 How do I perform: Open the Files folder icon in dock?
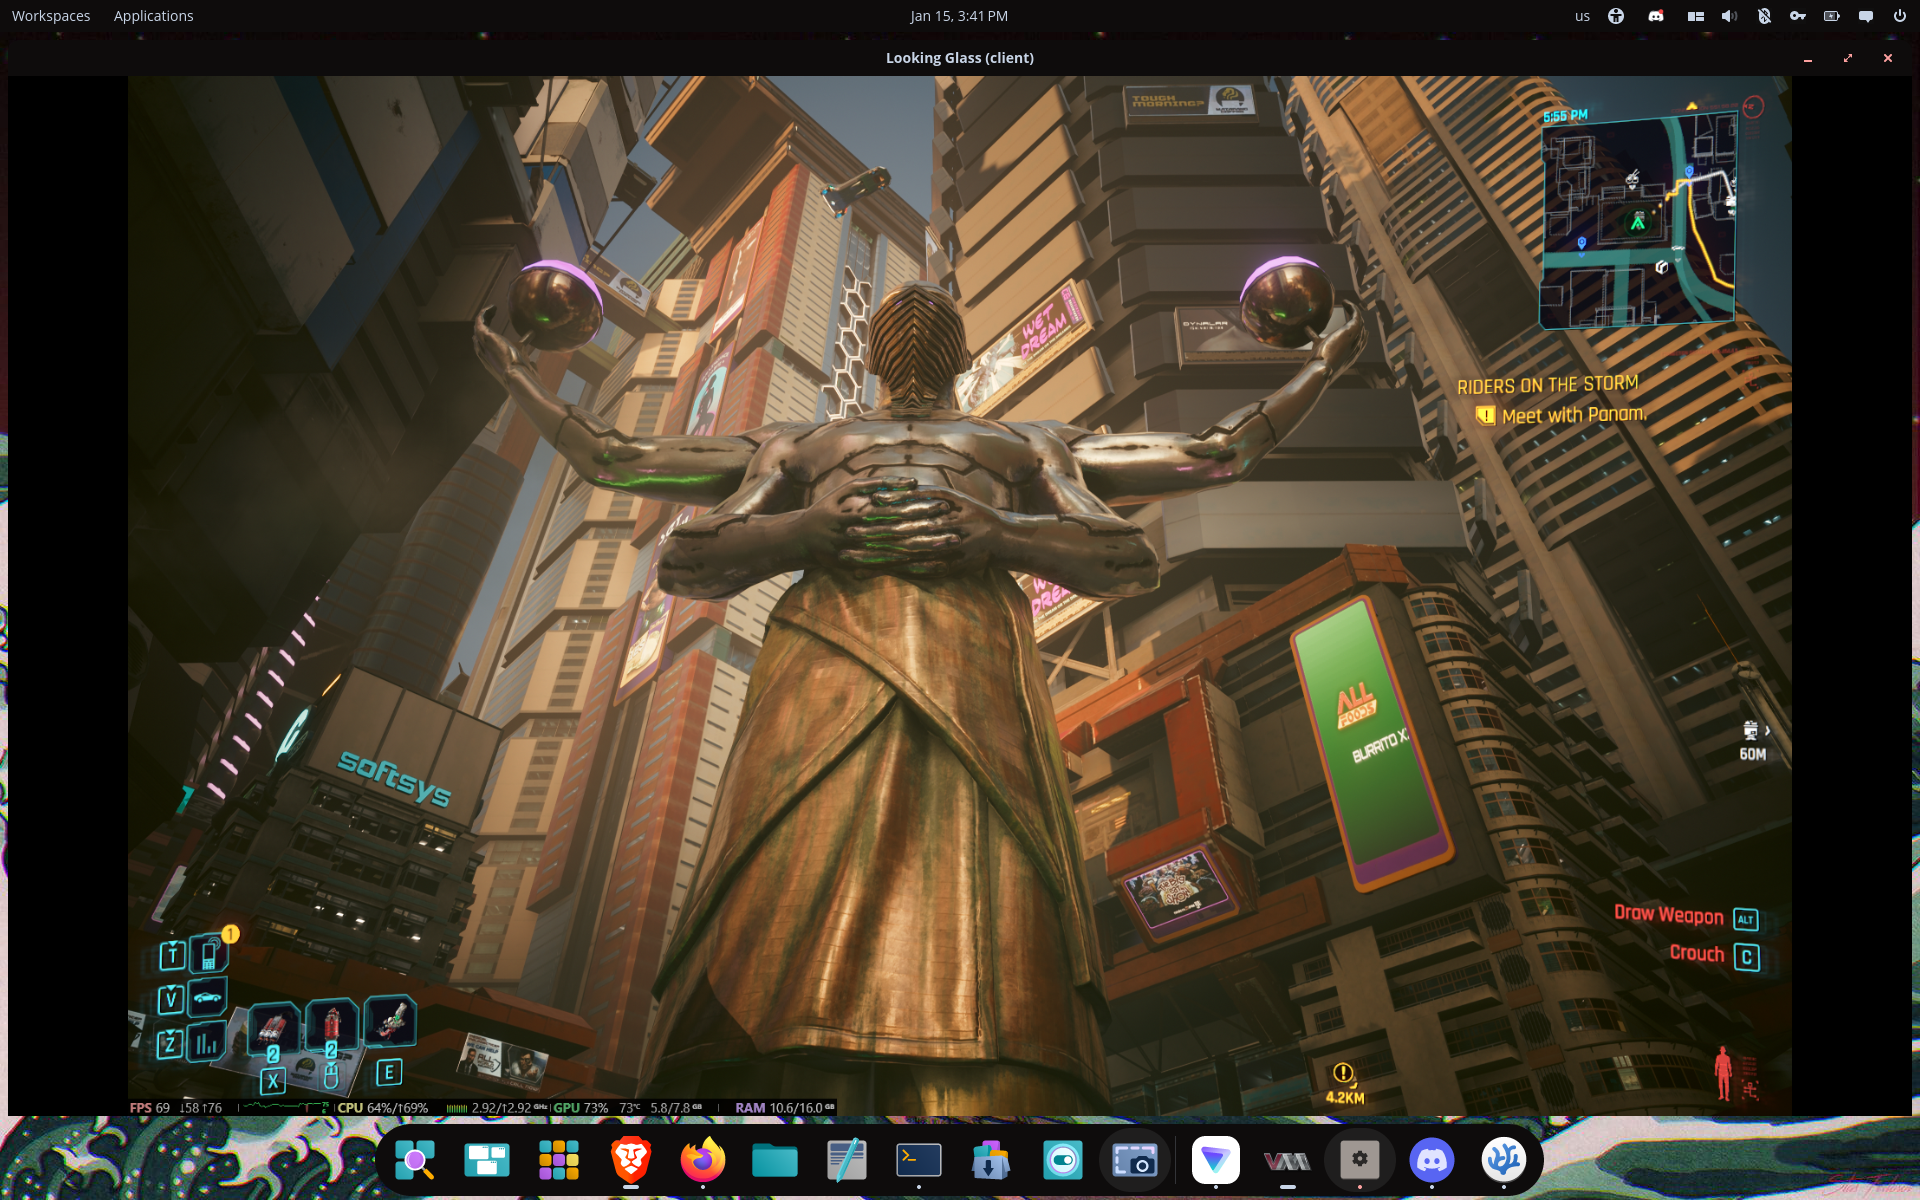coord(775,1160)
